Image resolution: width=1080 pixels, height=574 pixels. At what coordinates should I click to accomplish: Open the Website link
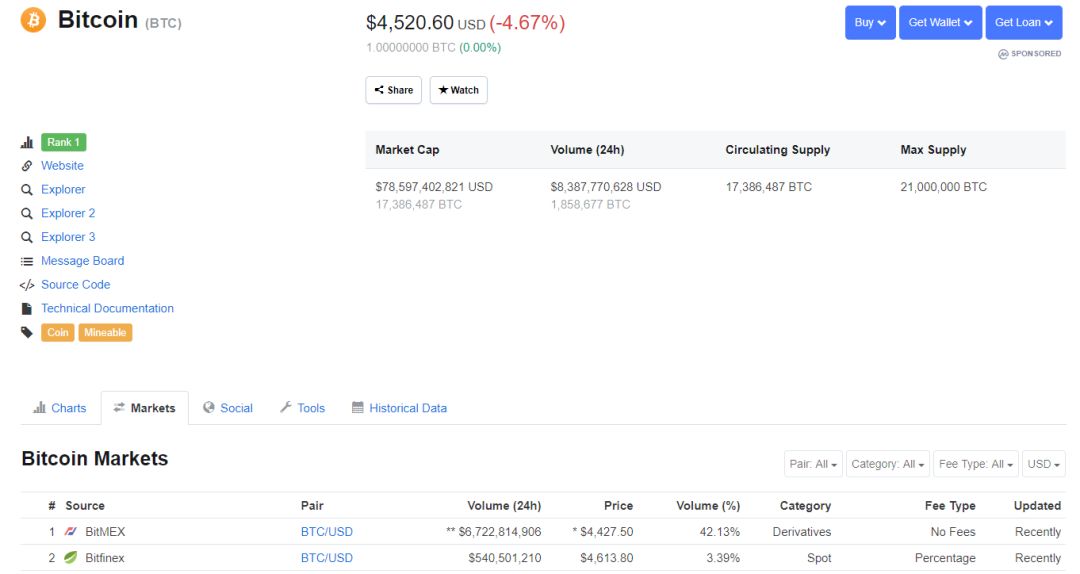click(62, 165)
